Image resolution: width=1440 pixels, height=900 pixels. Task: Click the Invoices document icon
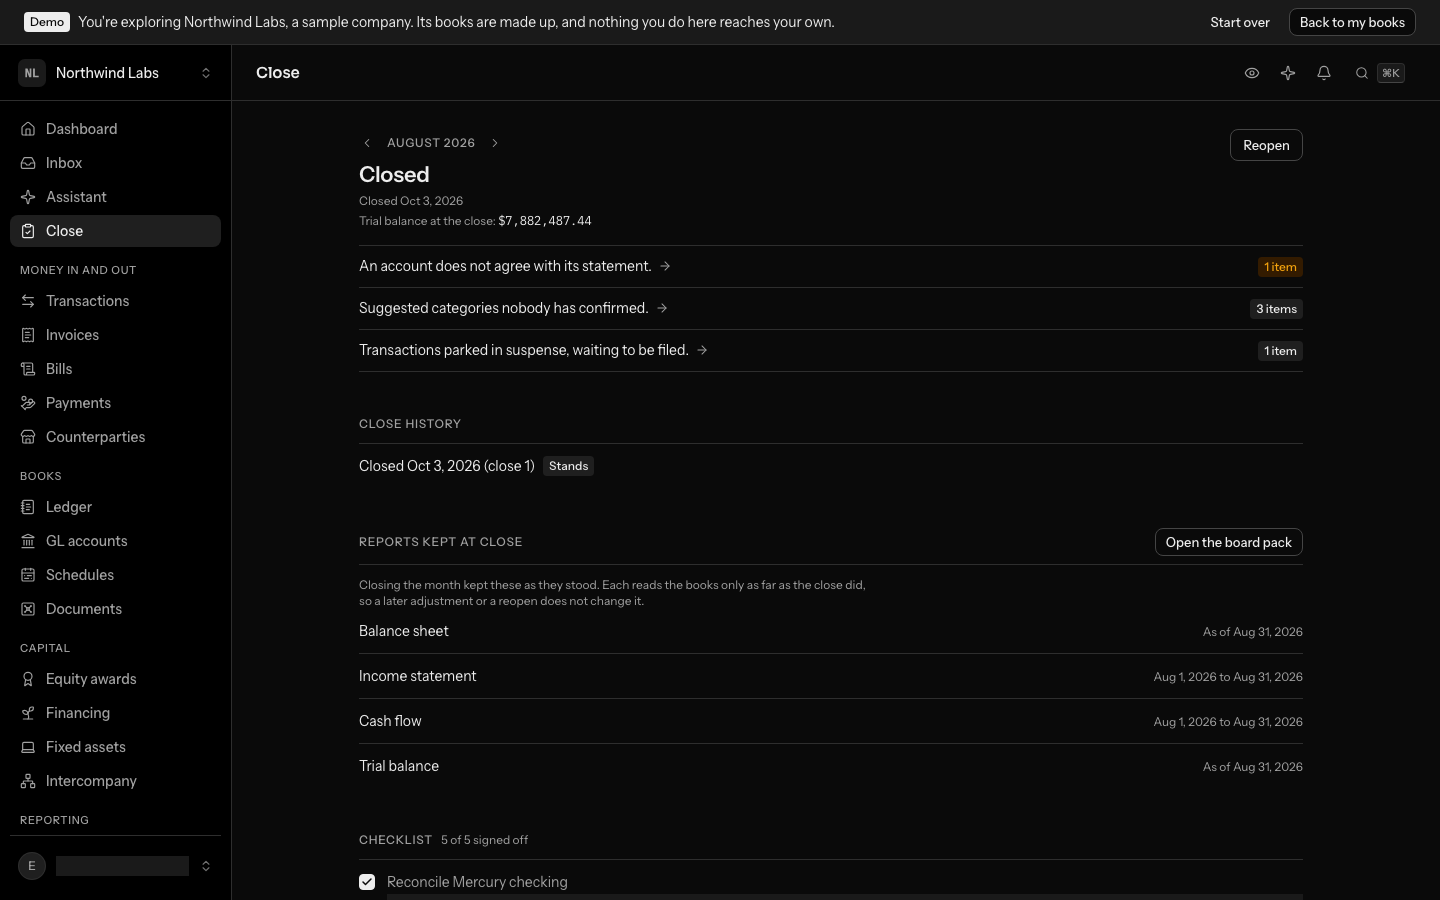[28, 335]
